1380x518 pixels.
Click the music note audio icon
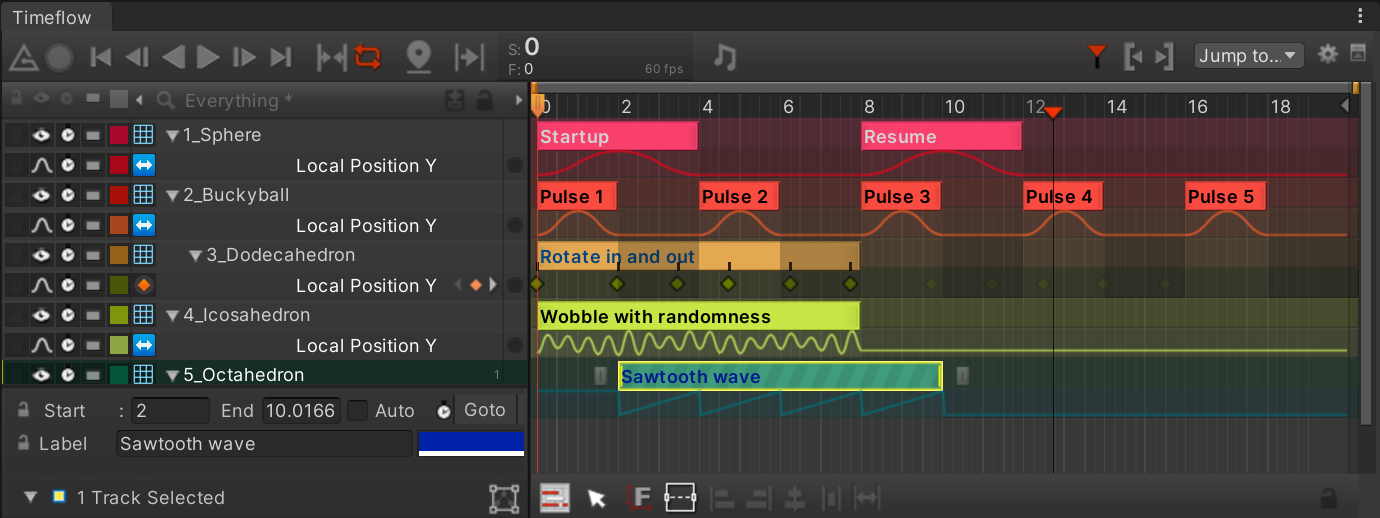(725, 57)
